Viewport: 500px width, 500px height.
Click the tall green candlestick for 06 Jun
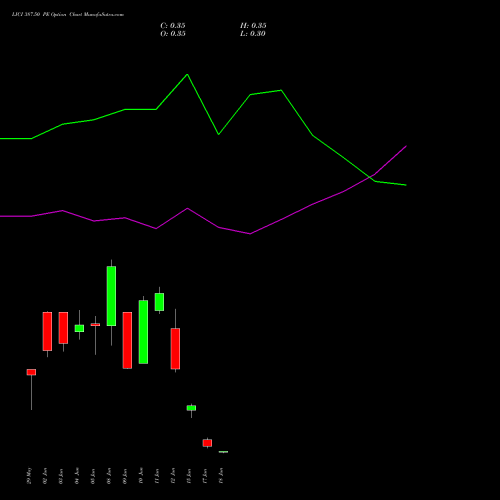tap(111, 296)
